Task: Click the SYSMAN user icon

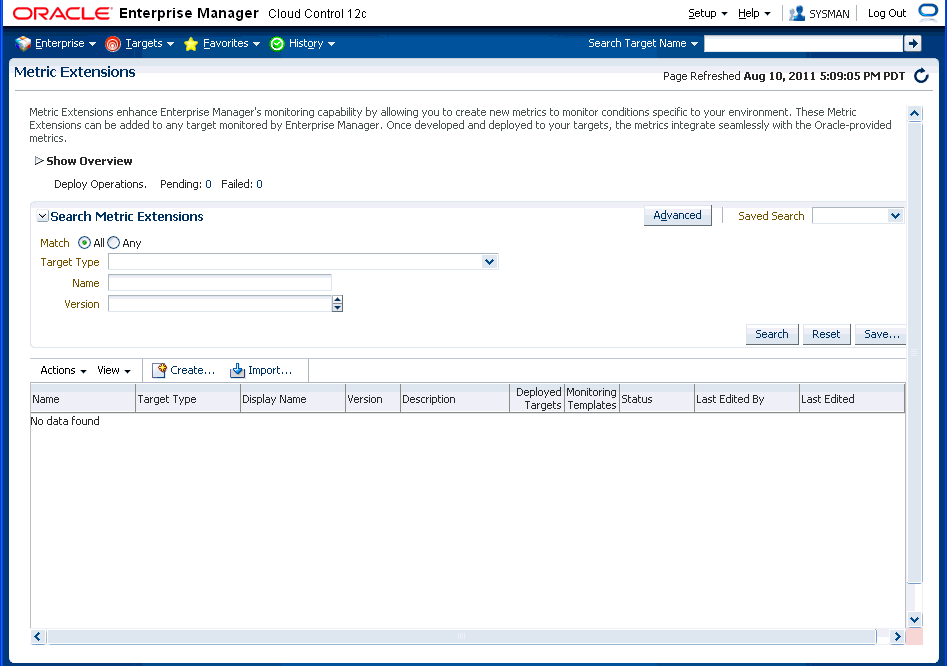Action: 797,13
